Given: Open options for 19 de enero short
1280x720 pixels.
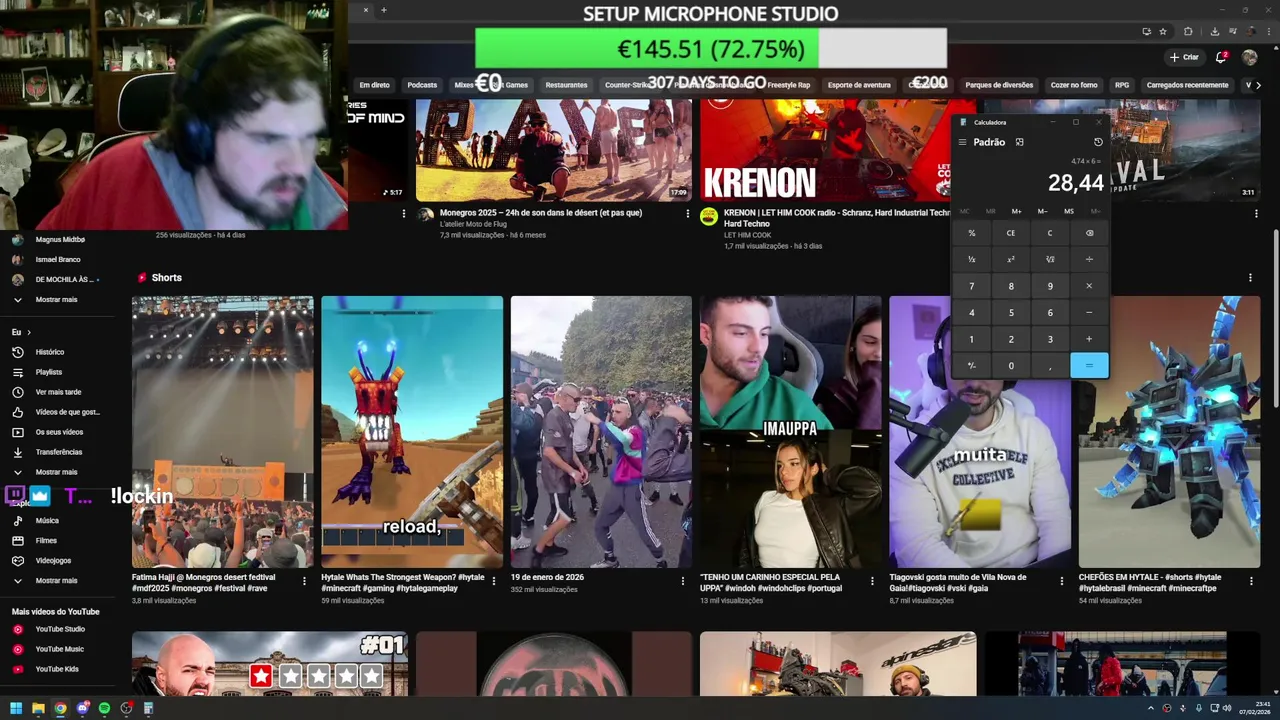Looking at the screenshot, I should [x=683, y=580].
